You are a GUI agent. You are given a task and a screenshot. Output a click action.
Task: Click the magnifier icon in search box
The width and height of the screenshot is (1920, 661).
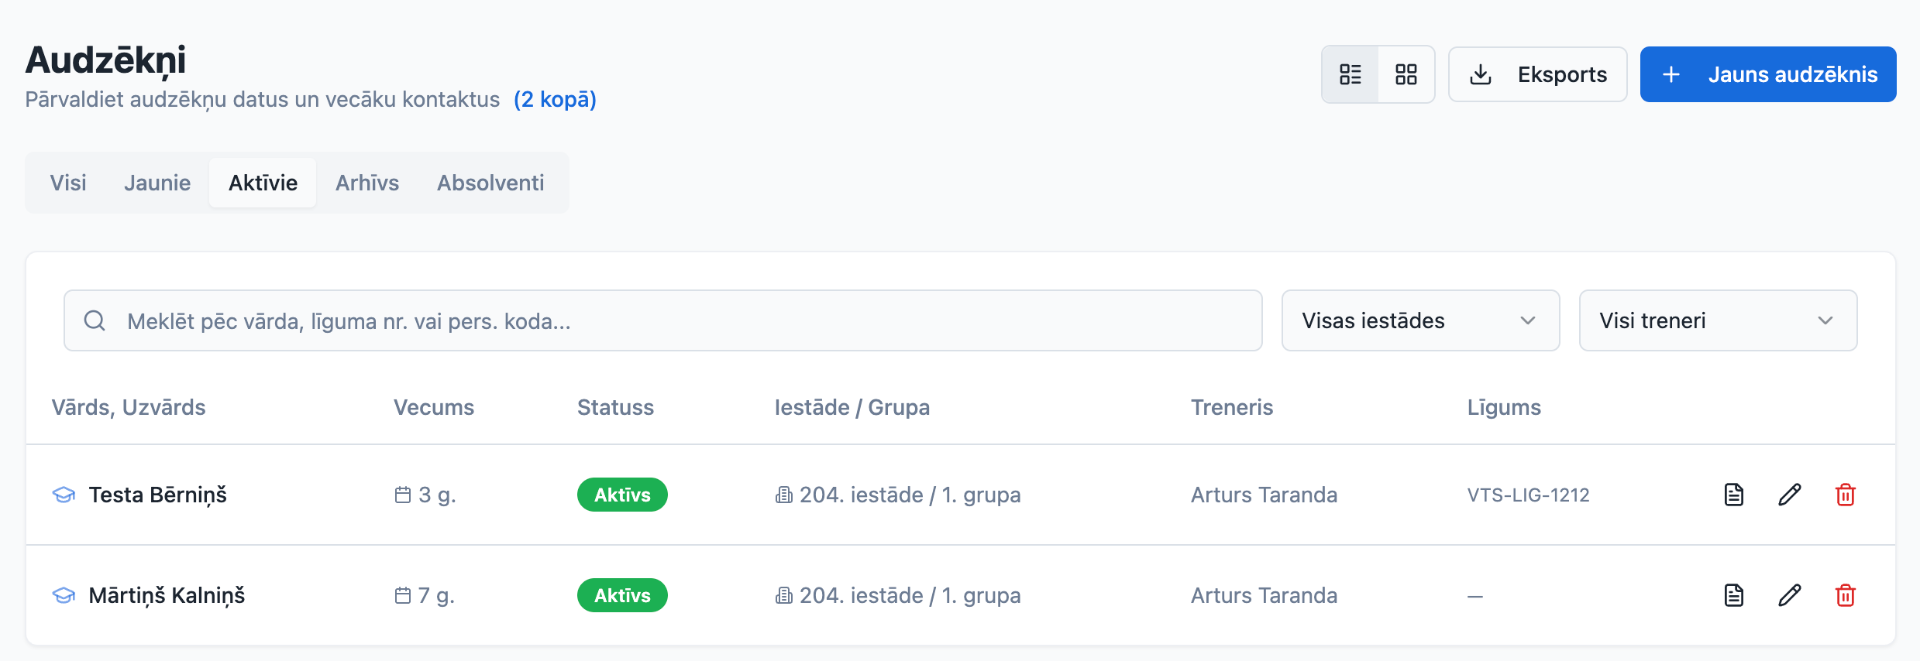point(95,321)
